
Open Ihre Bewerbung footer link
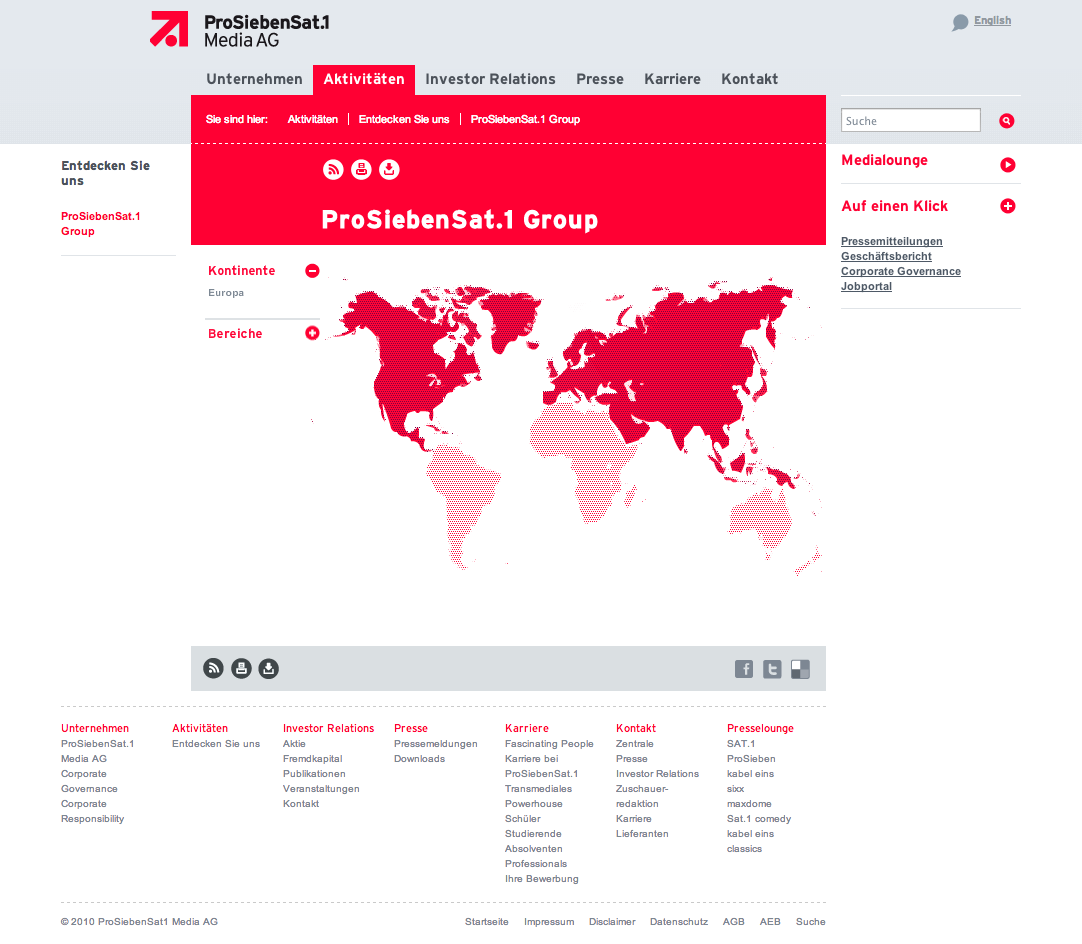[542, 879]
